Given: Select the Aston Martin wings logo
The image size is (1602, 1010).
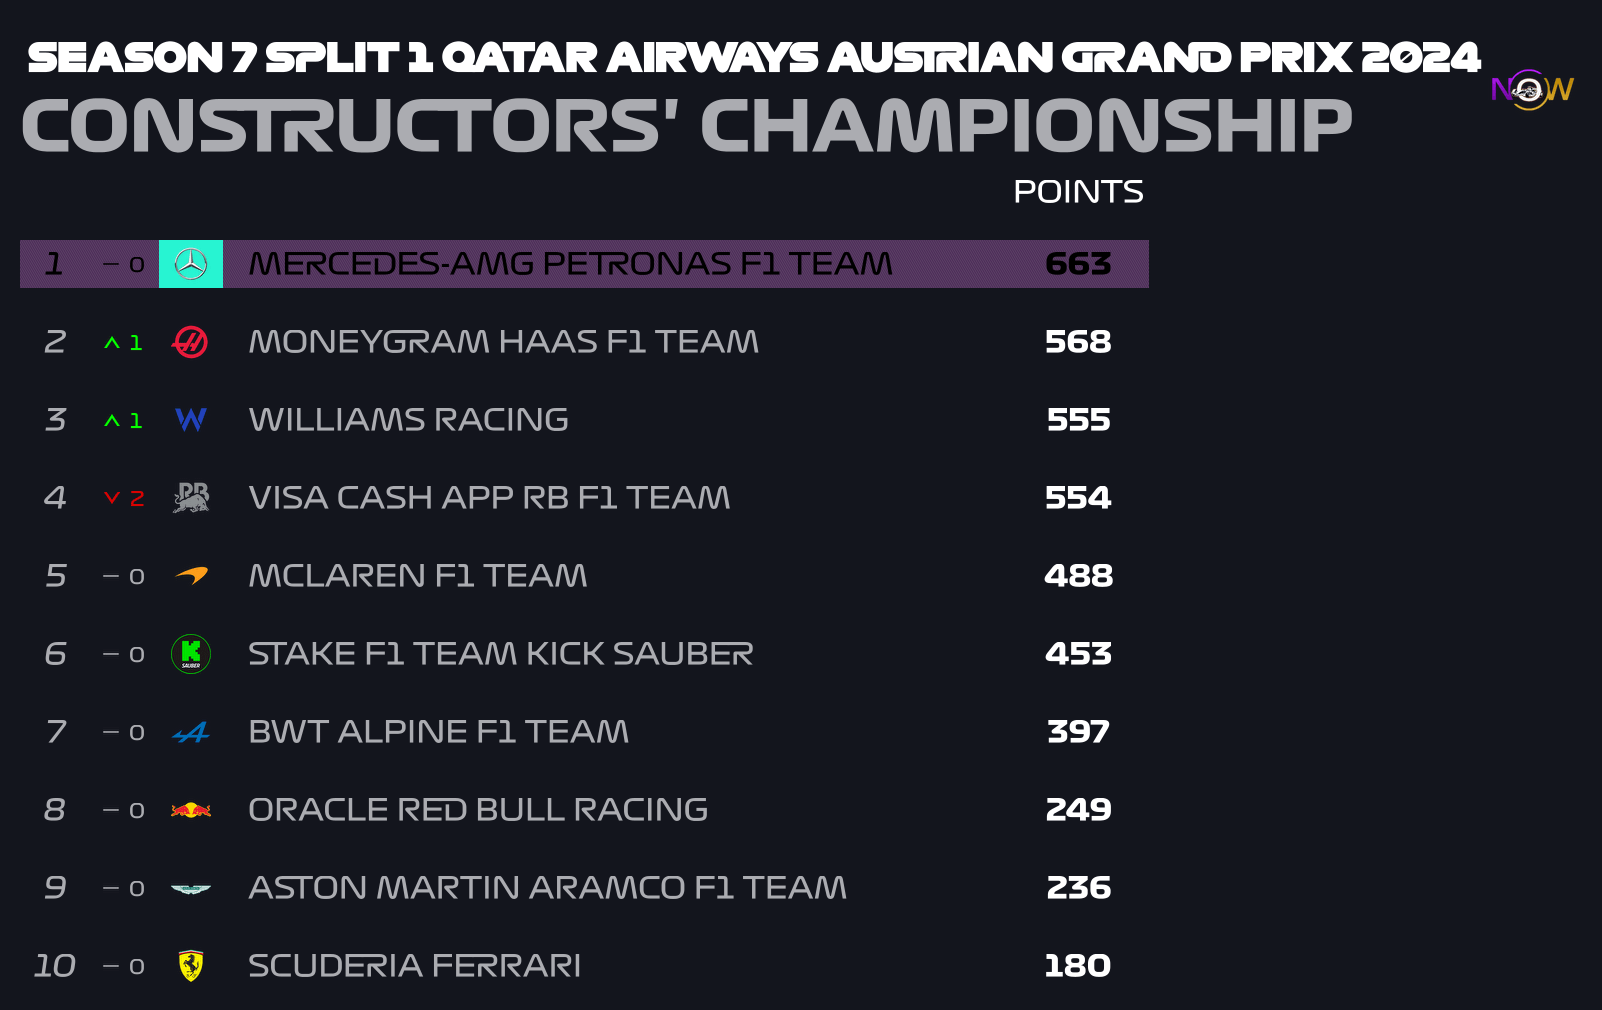Looking at the screenshot, I should pos(191,888).
